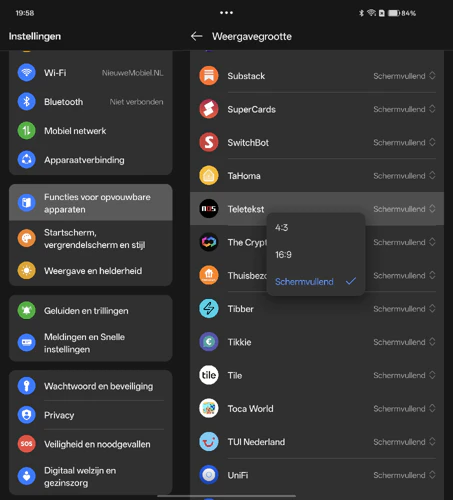
Task: Open Bluetooth settings label
Action: click(x=63, y=102)
